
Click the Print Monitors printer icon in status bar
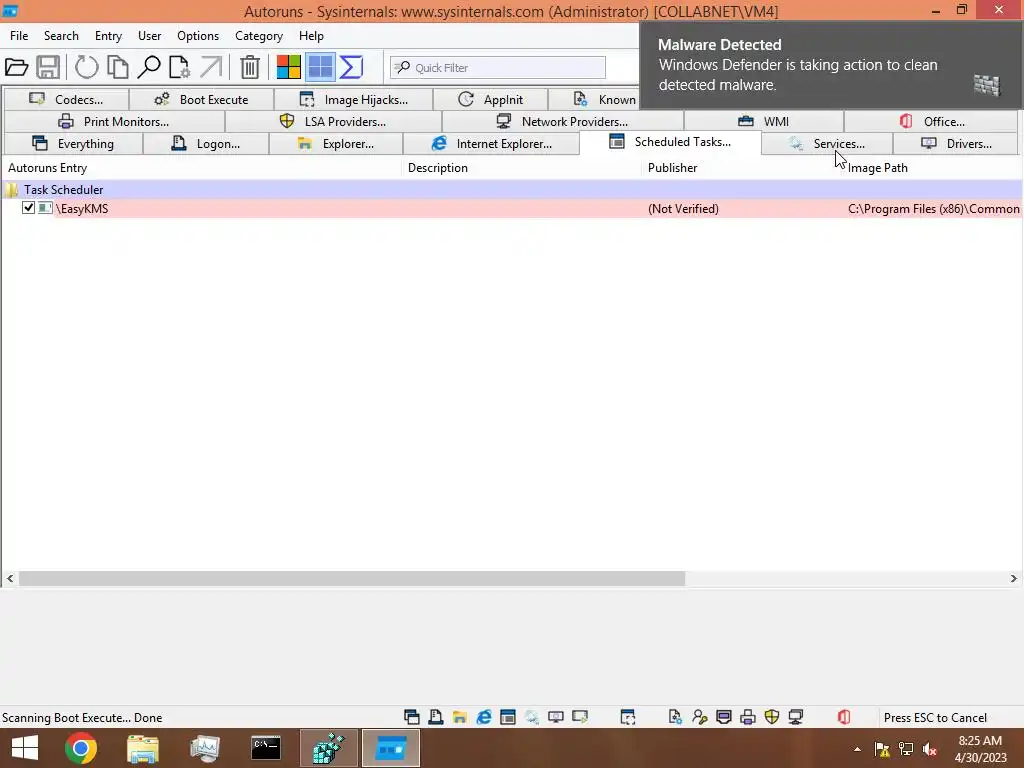[748, 717]
